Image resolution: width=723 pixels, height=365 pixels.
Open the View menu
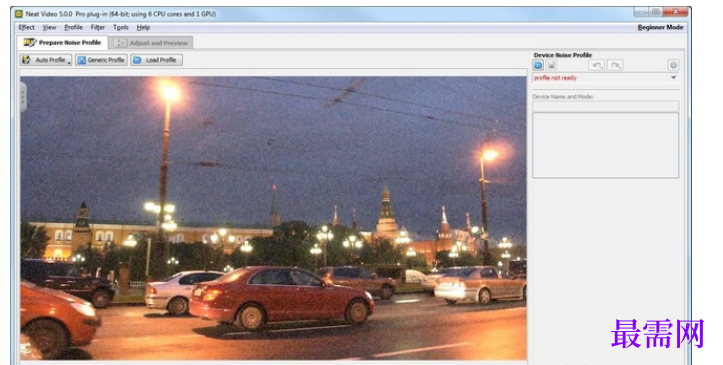[49, 28]
